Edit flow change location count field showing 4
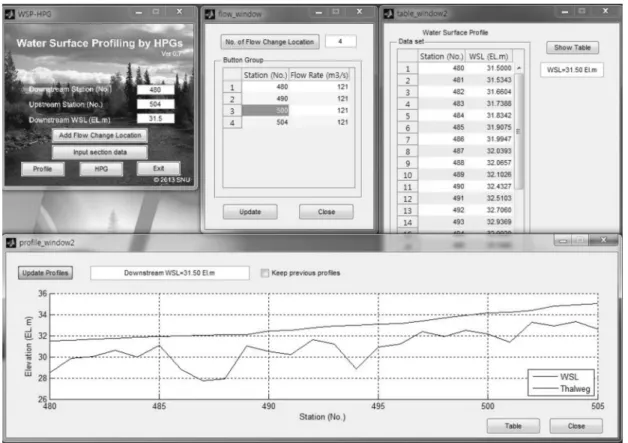 point(340,41)
